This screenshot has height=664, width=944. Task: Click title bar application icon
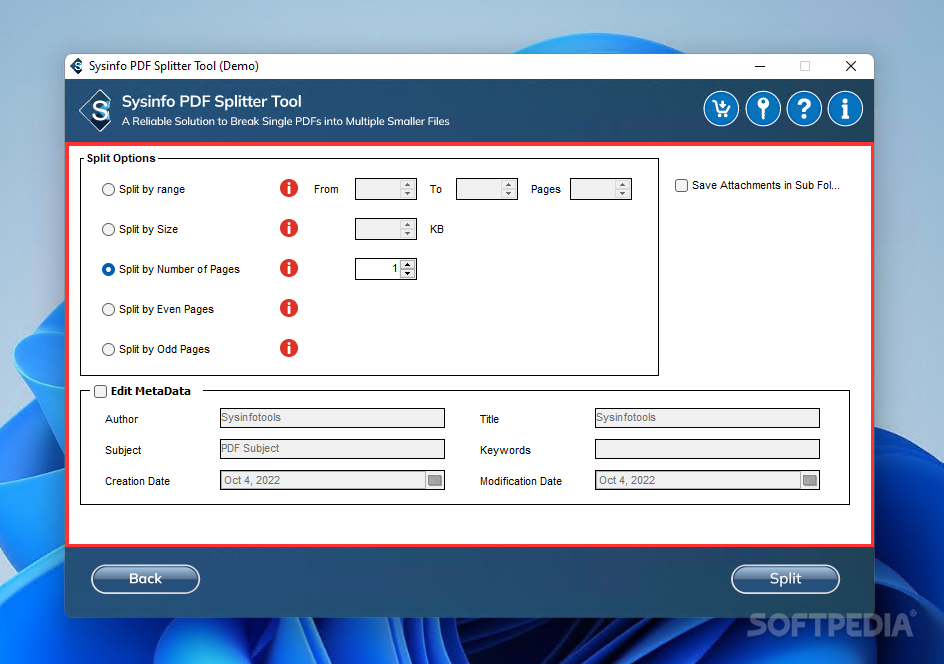coord(76,66)
